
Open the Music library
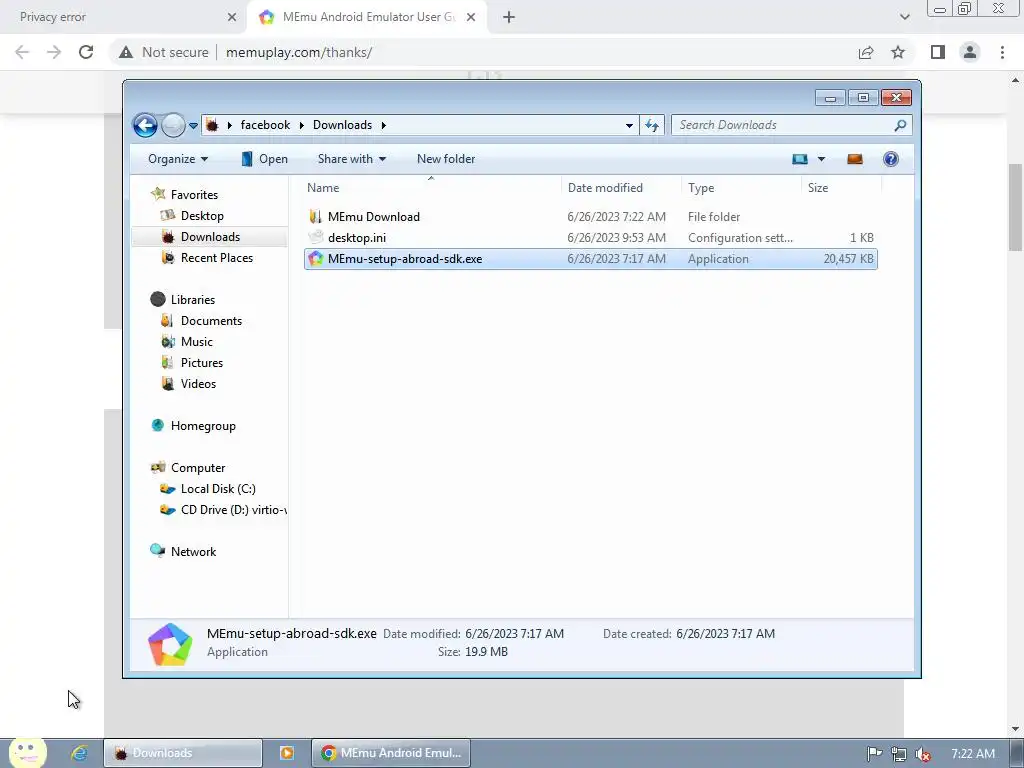(197, 342)
